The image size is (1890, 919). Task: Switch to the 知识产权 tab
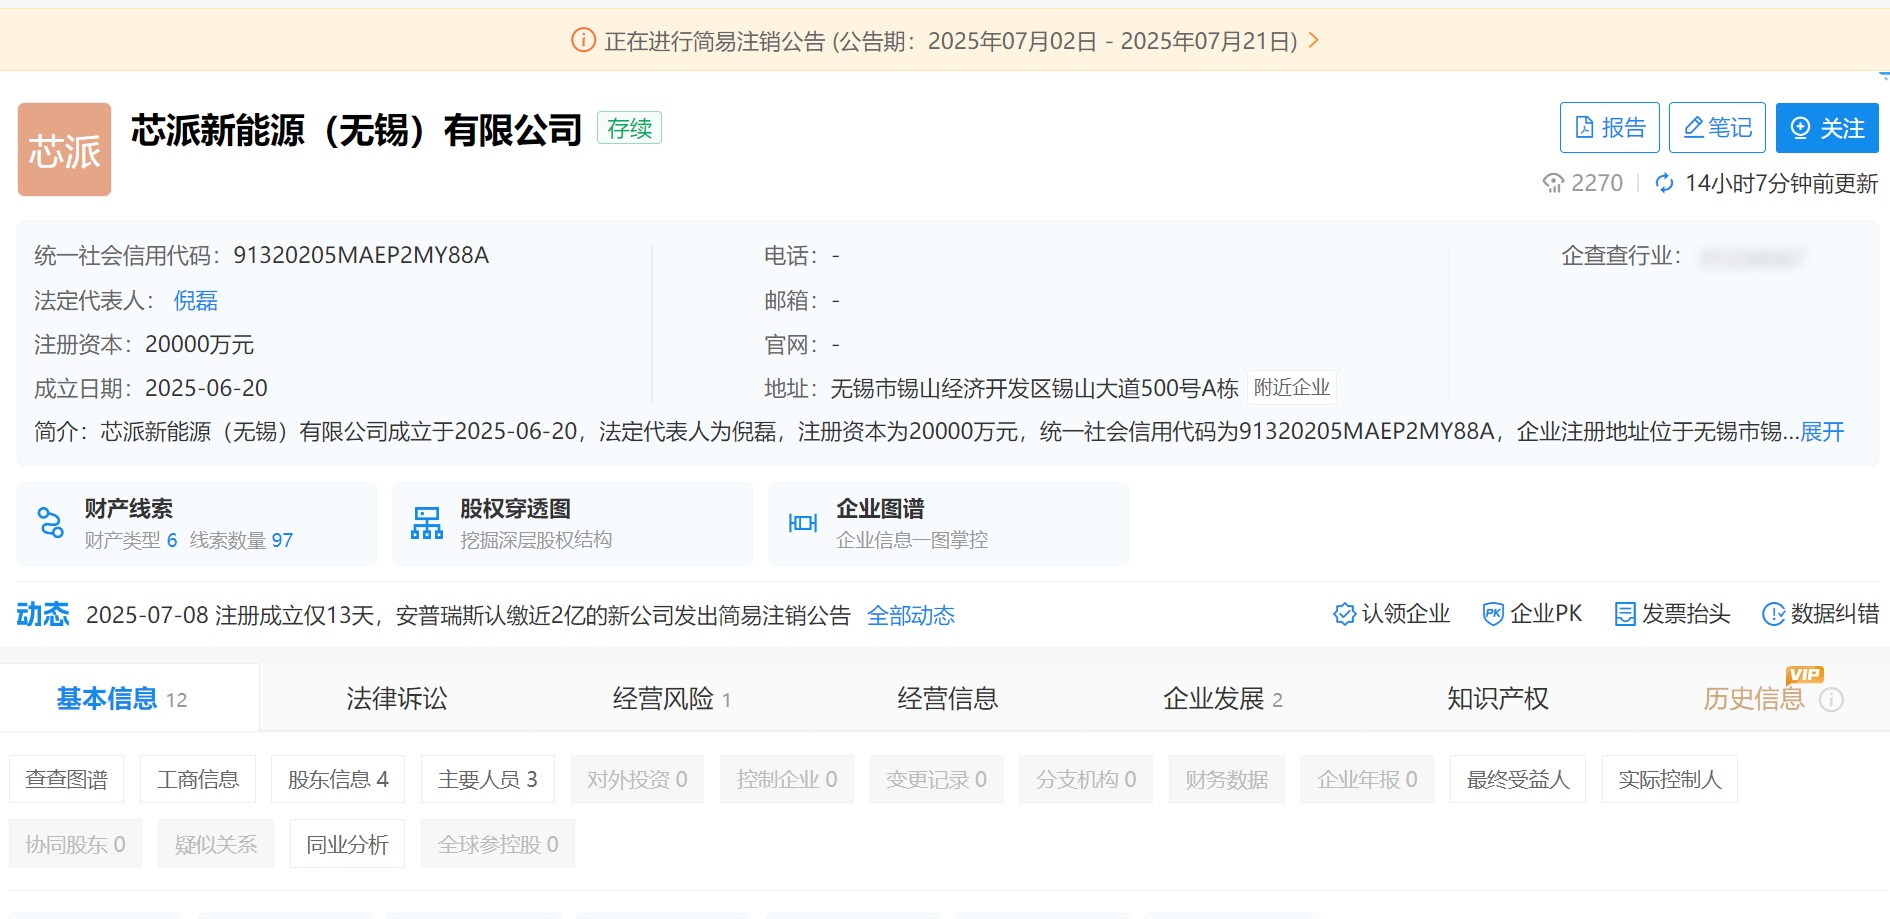(1497, 698)
